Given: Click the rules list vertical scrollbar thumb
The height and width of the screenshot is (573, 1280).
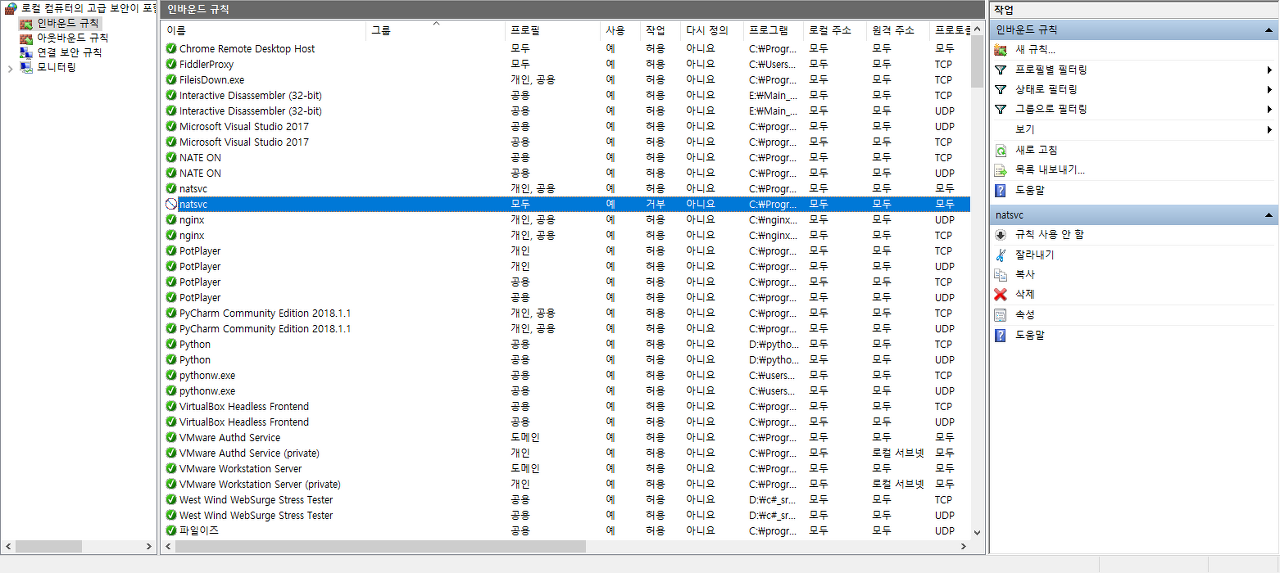Looking at the screenshot, I should 977,62.
